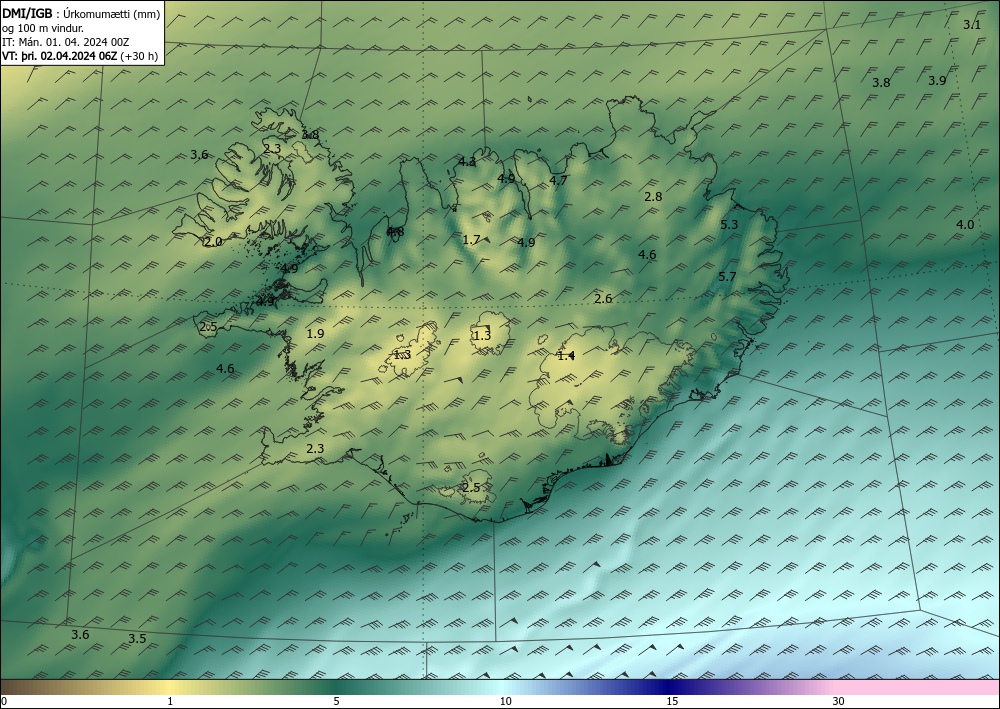Click the 2.6 value on the map

603,298
